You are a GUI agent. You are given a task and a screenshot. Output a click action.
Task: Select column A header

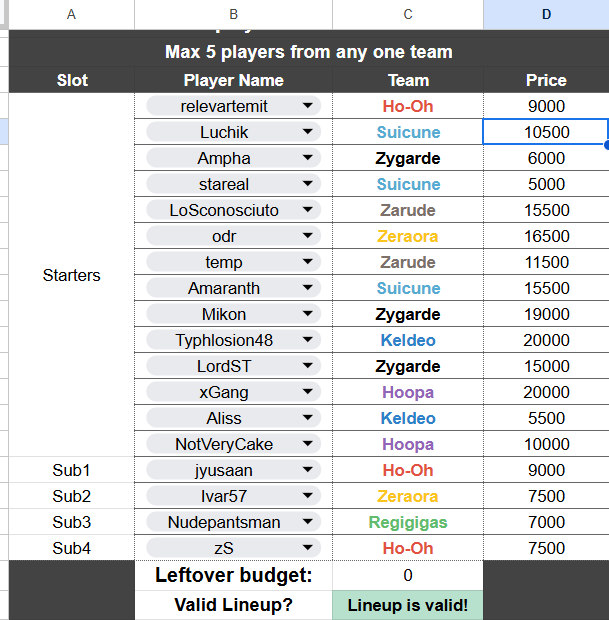pyautogui.click(x=71, y=14)
